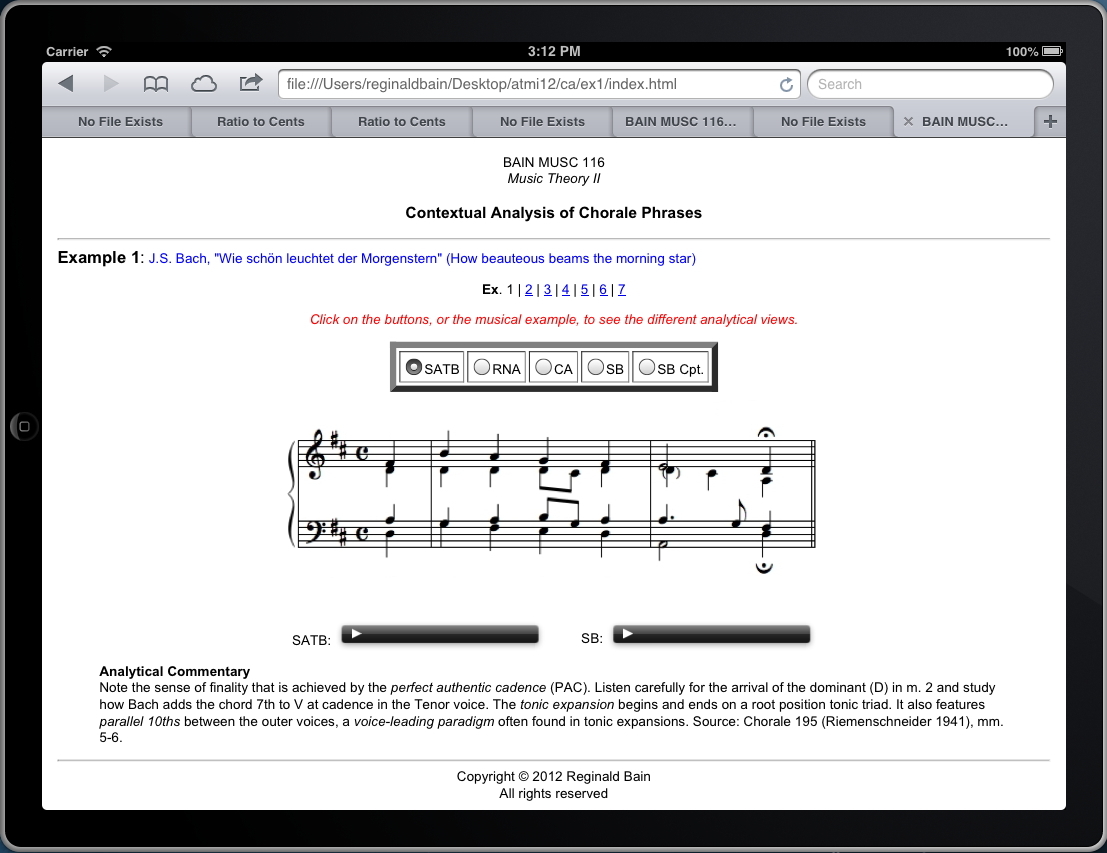
Task: Go to example 5 link
Action: pos(585,290)
